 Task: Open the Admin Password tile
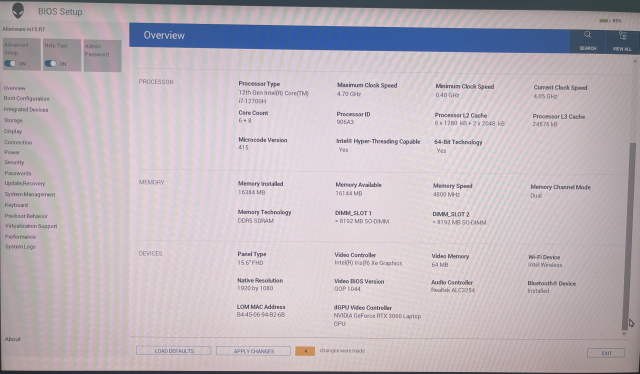[102, 56]
